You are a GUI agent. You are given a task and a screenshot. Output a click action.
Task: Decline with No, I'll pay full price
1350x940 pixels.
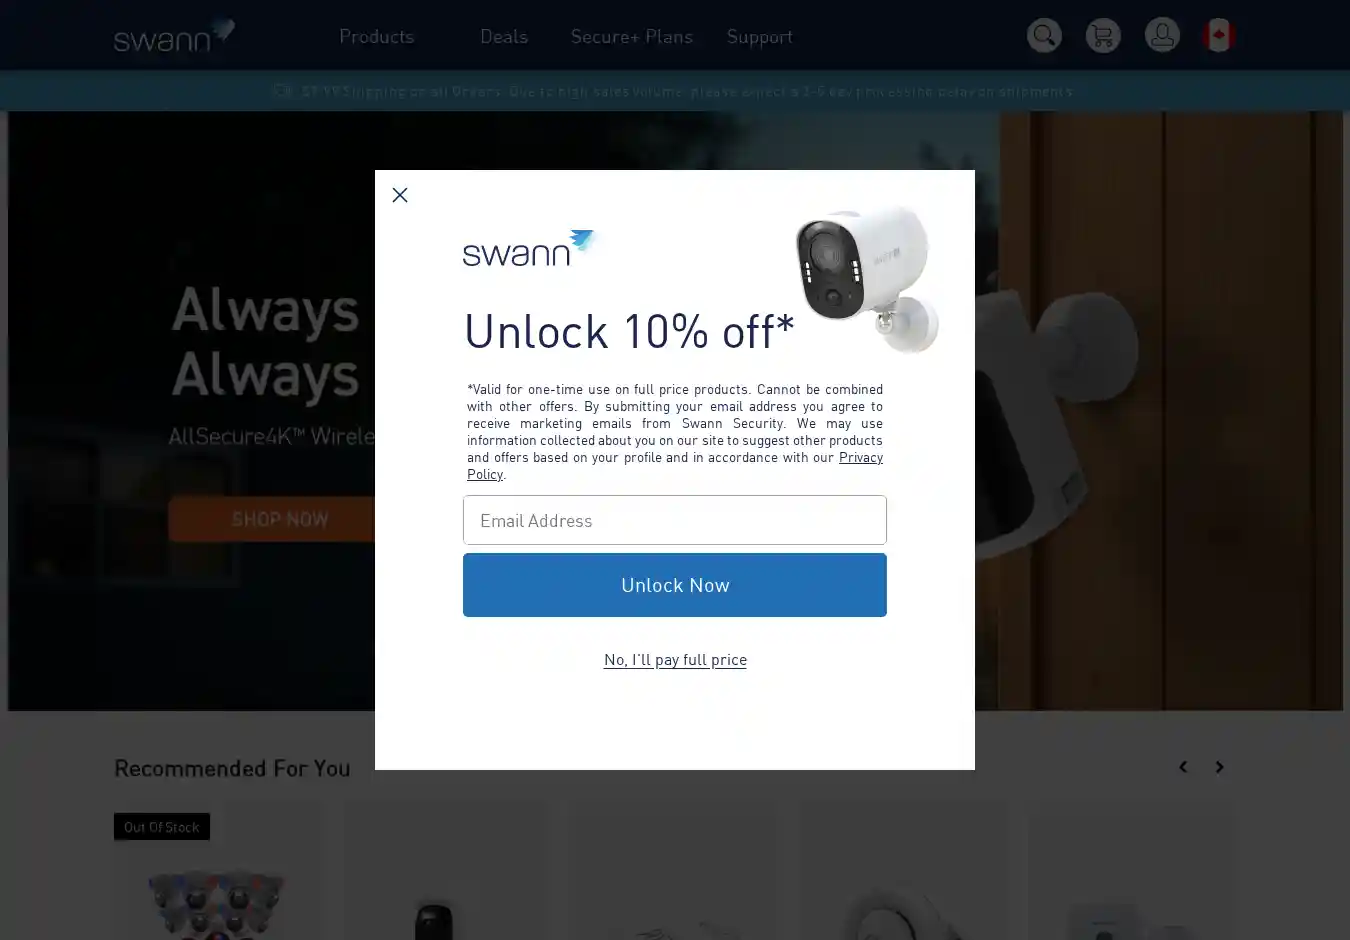click(x=675, y=660)
